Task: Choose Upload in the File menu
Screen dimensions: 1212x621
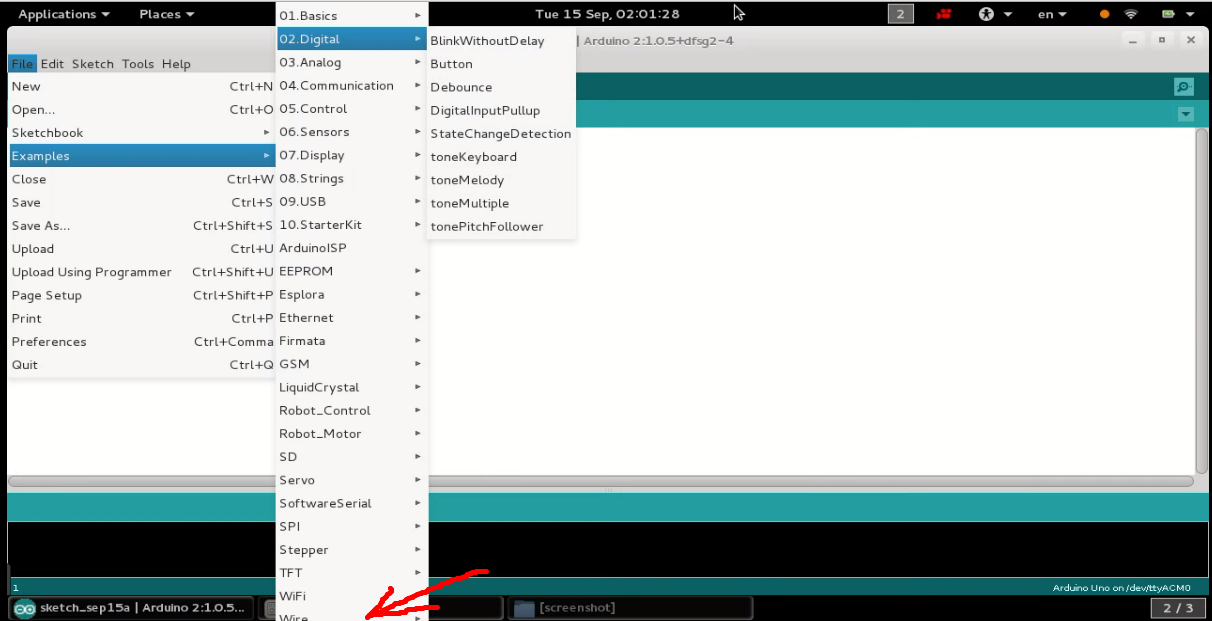Action: point(142,249)
